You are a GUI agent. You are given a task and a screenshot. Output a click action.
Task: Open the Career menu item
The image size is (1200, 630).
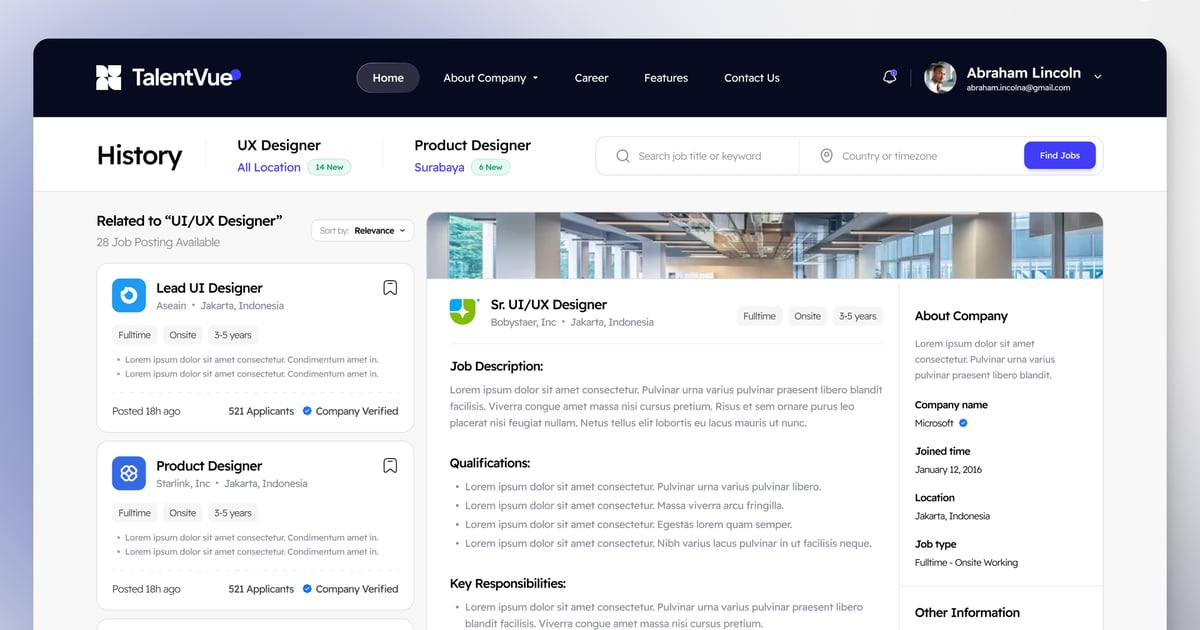pos(591,78)
